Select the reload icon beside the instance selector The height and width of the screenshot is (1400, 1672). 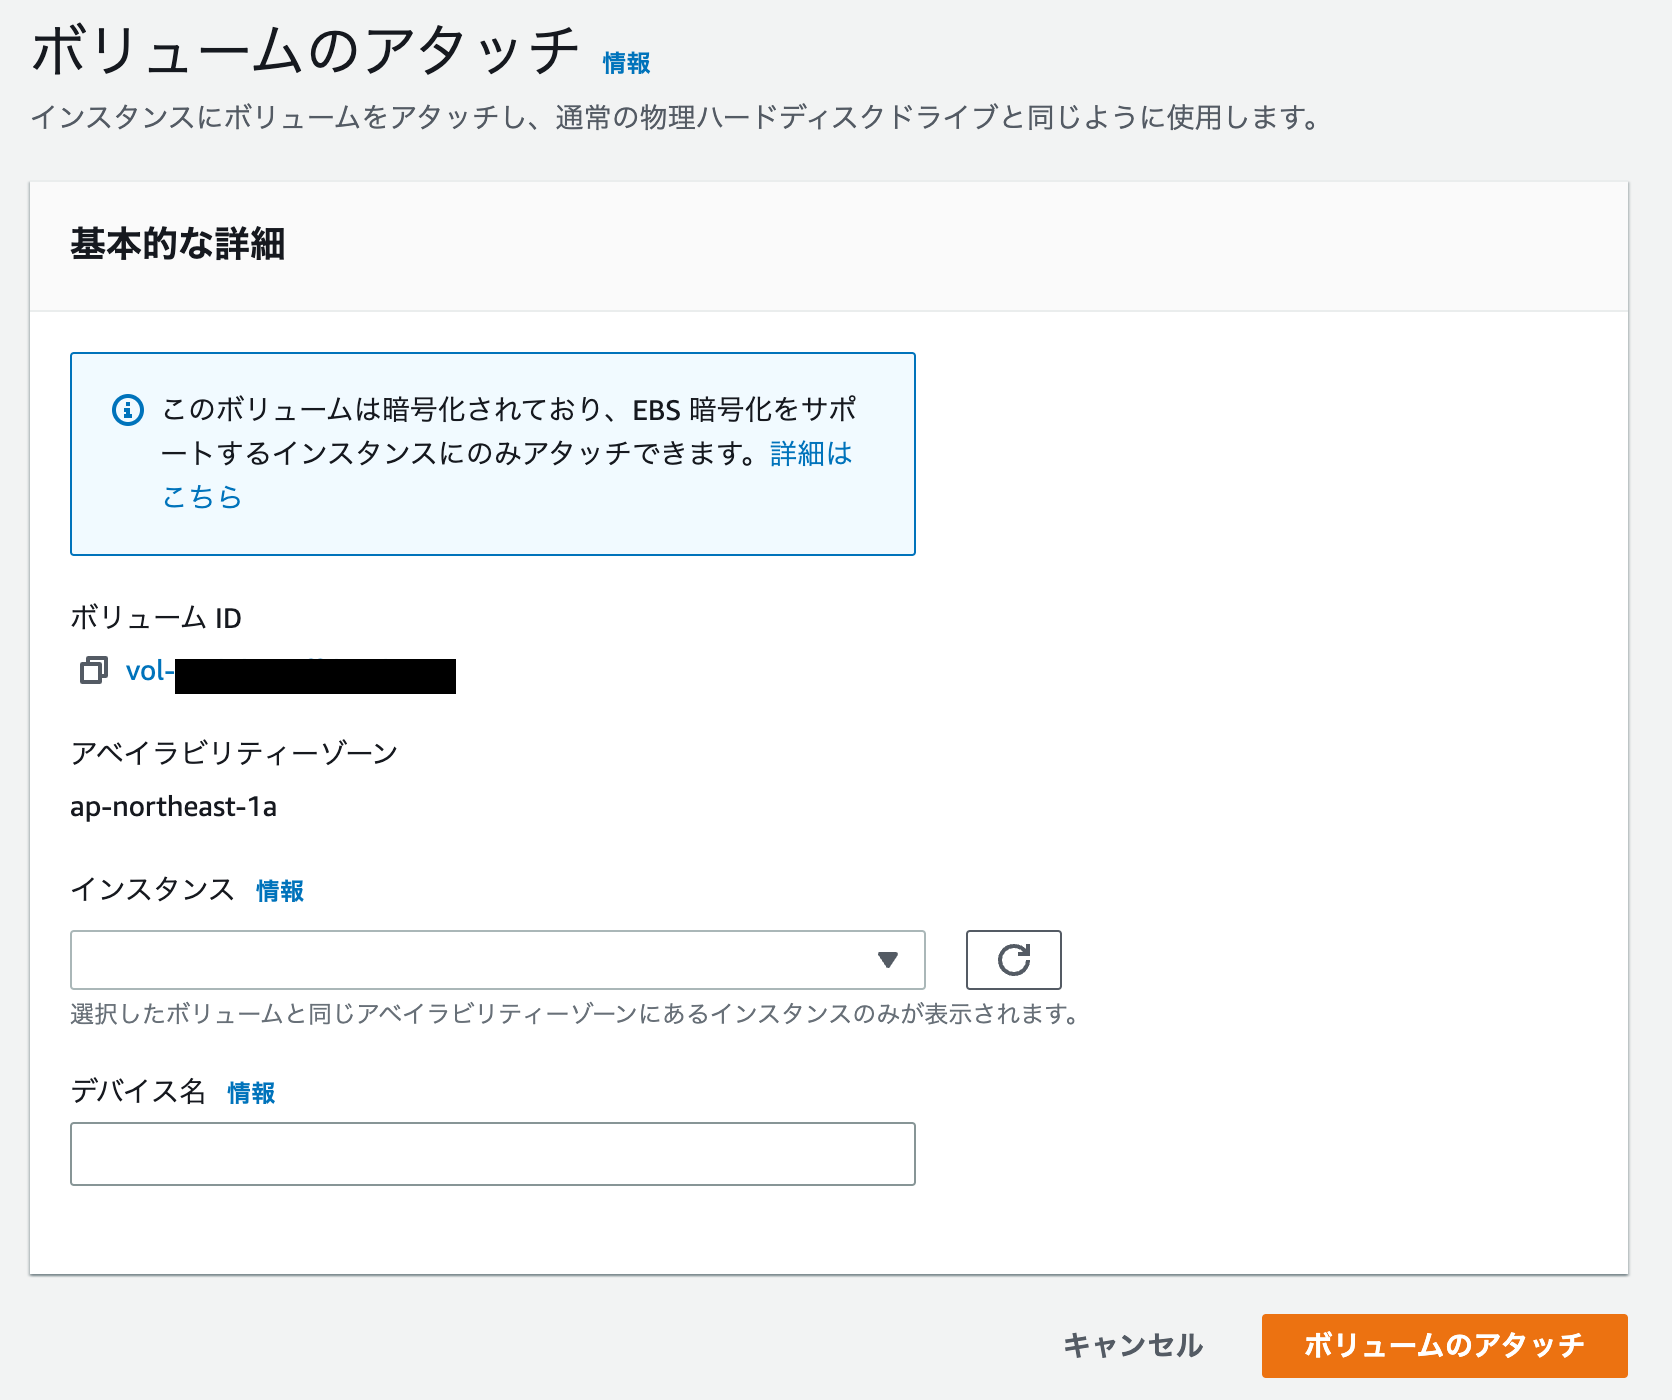click(1013, 959)
